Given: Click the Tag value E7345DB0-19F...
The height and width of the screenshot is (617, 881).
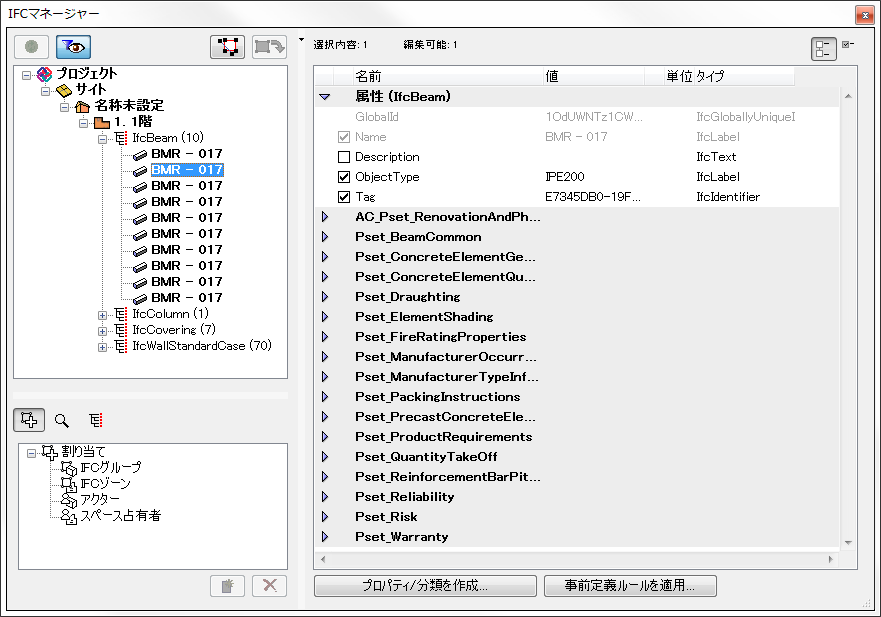Looking at the screenshot, I should pos(593,197).
